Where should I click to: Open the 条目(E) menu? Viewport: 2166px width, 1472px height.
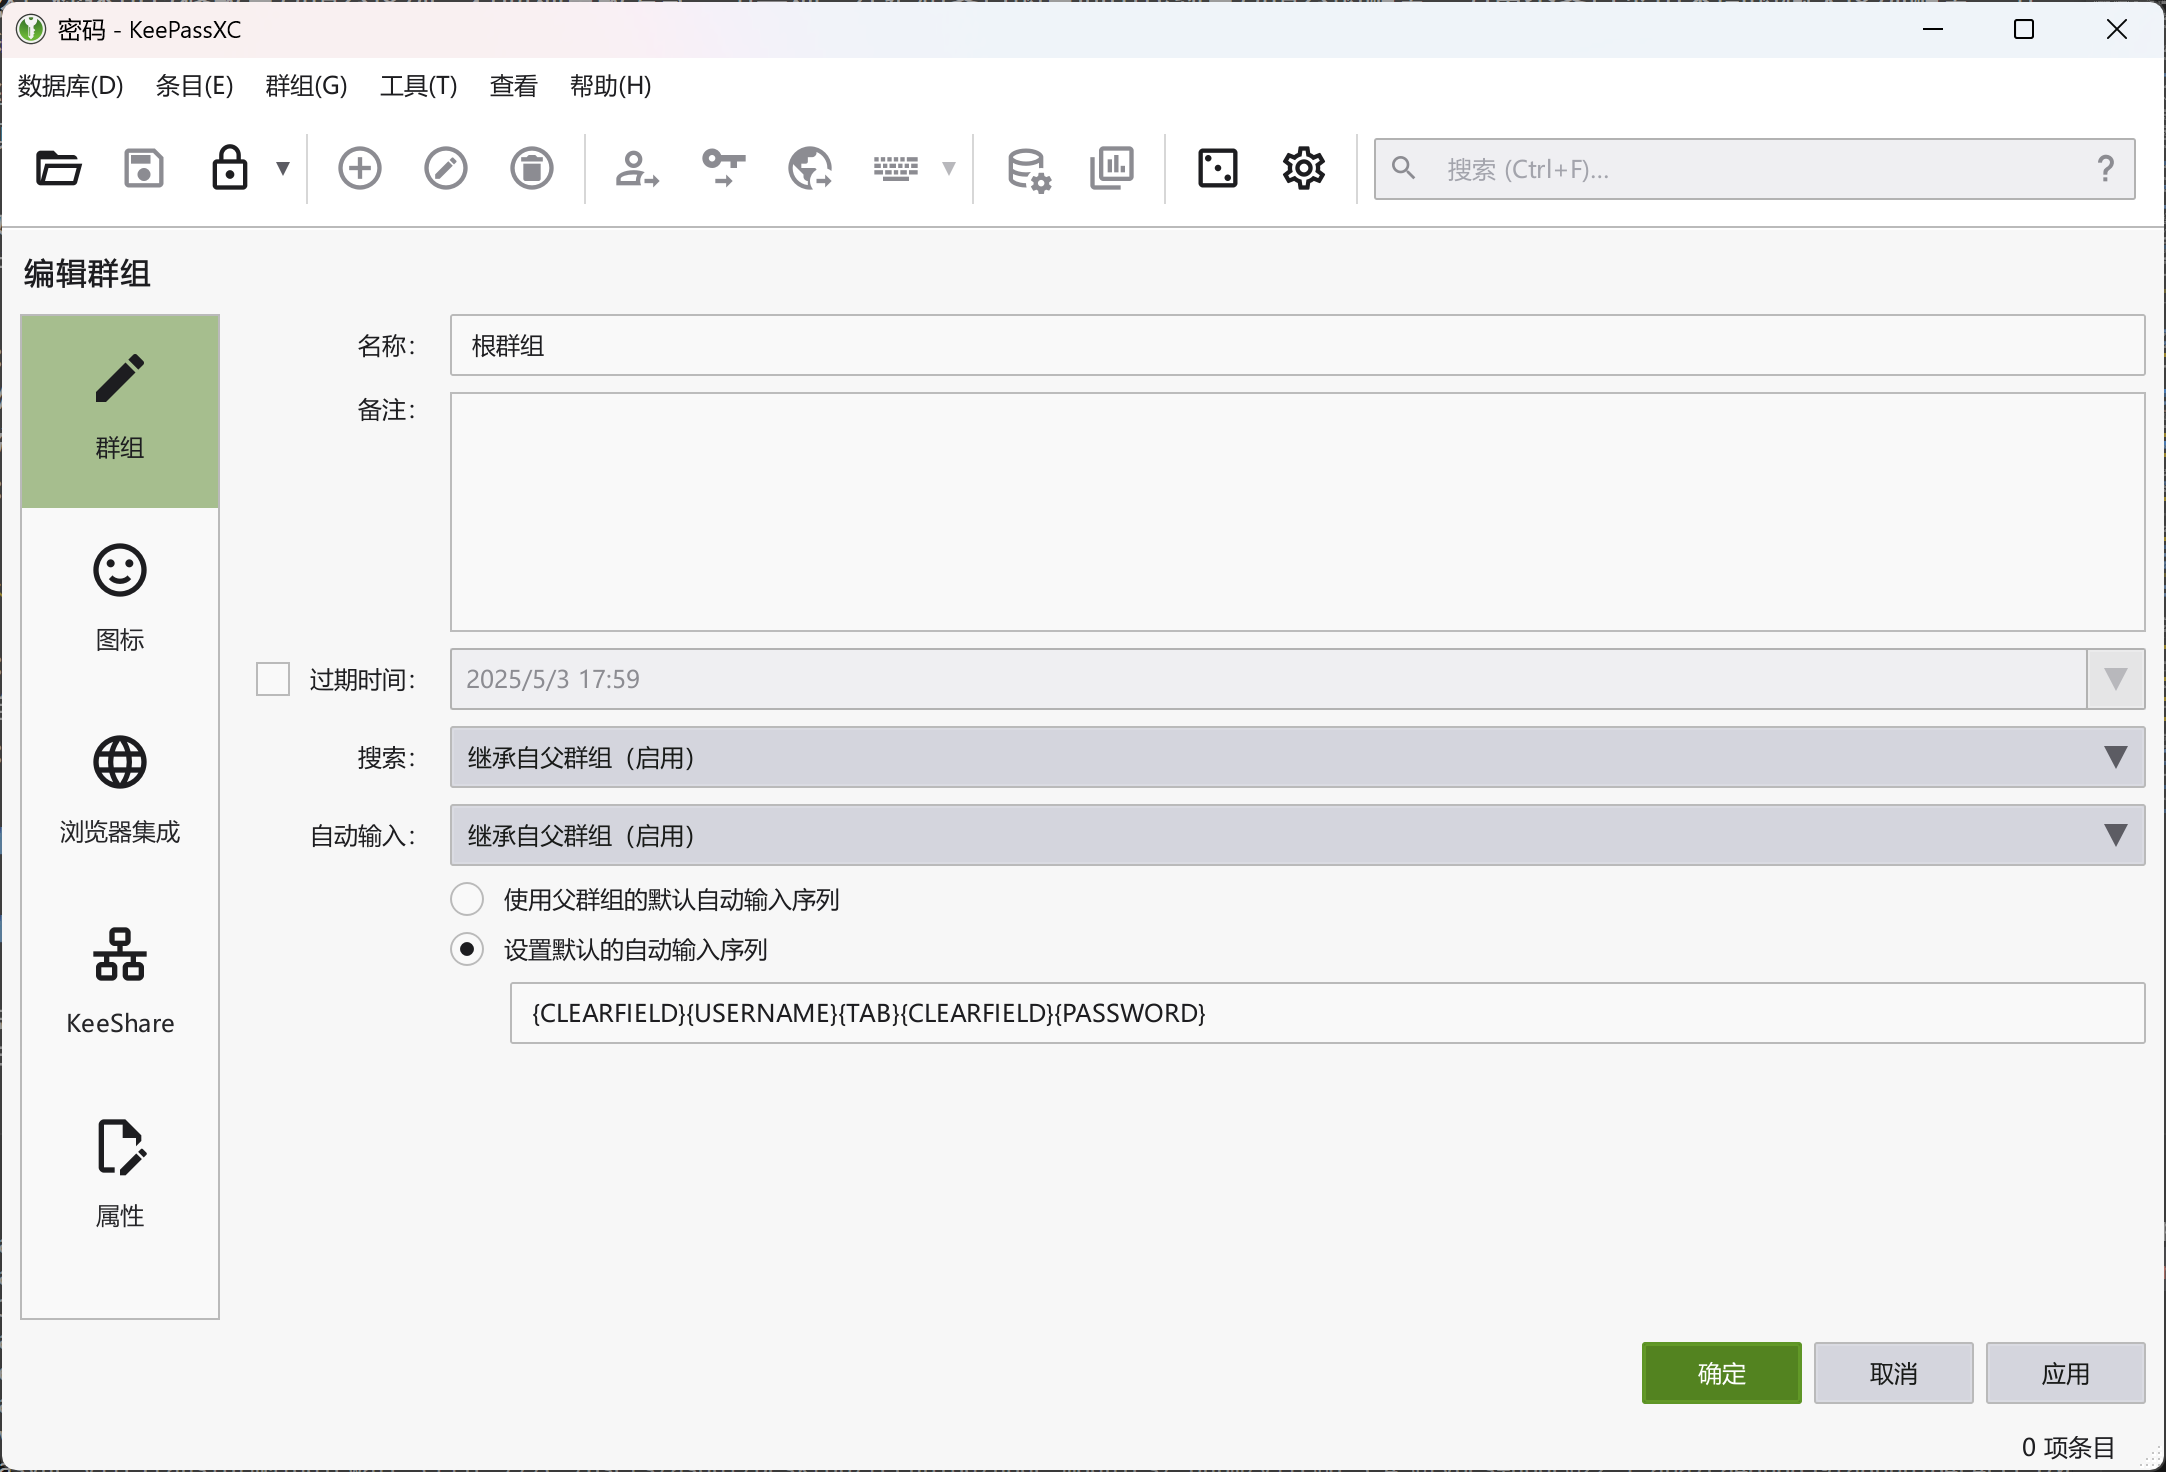pos(194,86)
